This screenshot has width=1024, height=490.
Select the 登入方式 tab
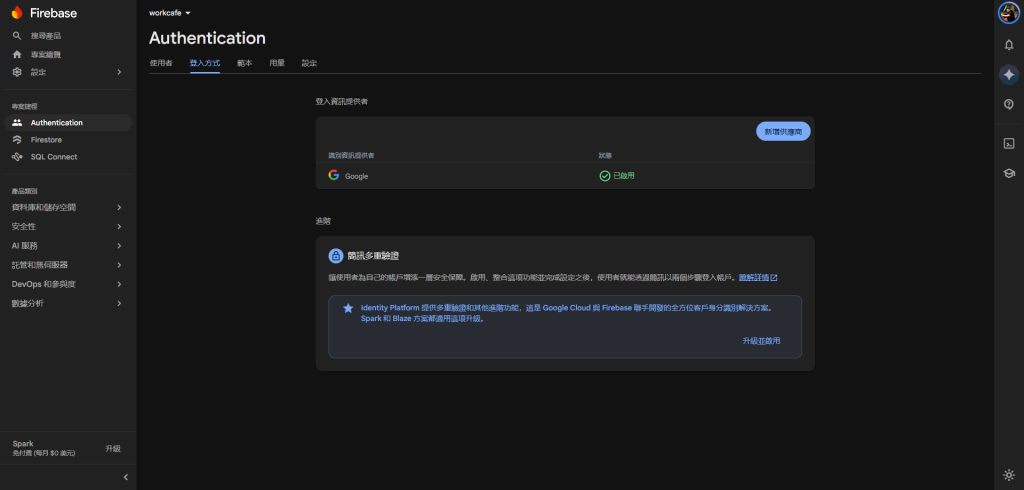(205, 63)
